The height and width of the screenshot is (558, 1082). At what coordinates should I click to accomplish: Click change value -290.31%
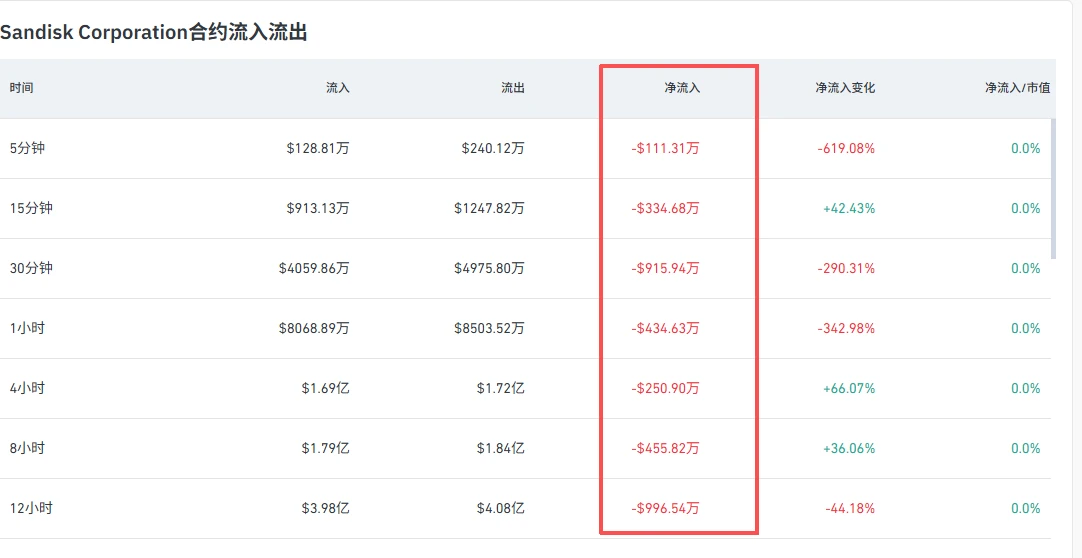coord(846,268)
